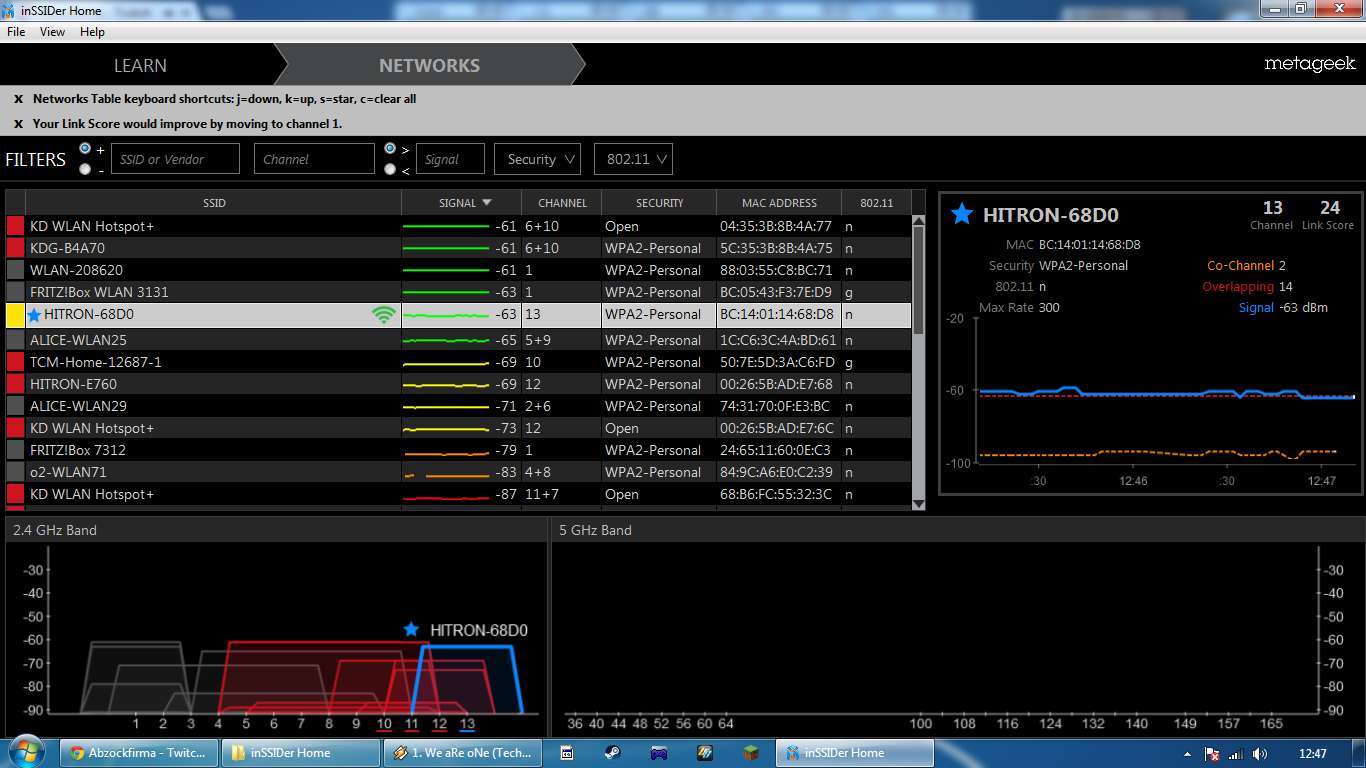Click the networks table vertical scrollbar
The image size is (1366, 768).
coord(919,362)
